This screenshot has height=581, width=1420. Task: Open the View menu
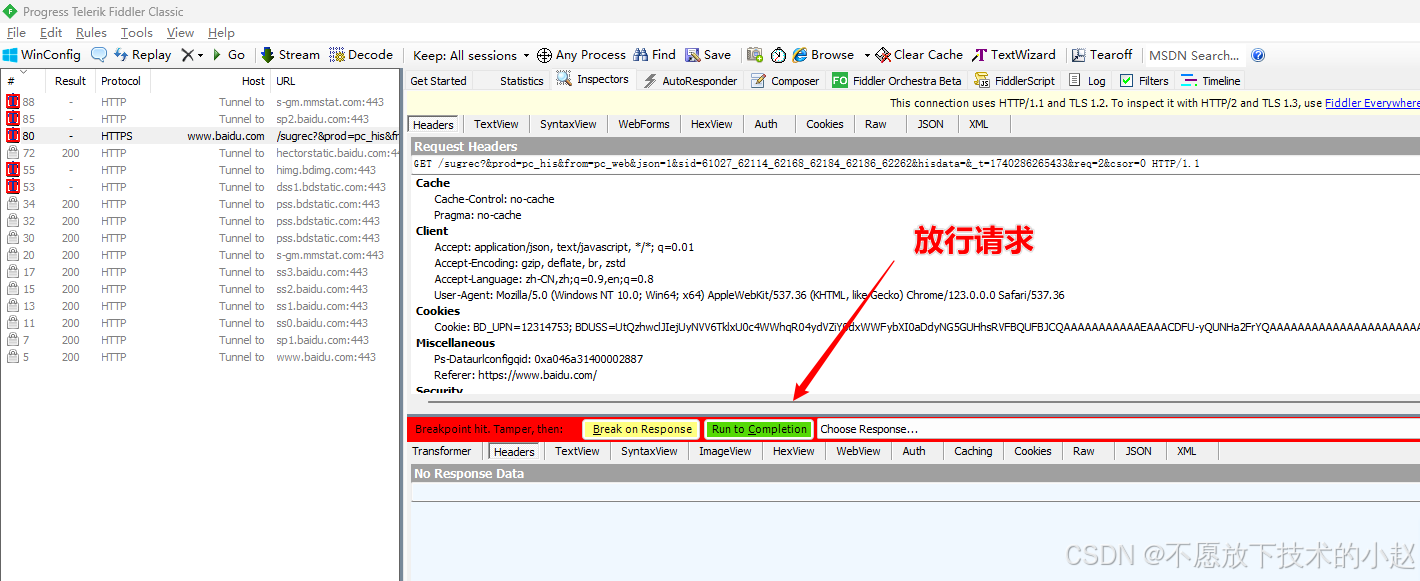click(x=180, y=33)
